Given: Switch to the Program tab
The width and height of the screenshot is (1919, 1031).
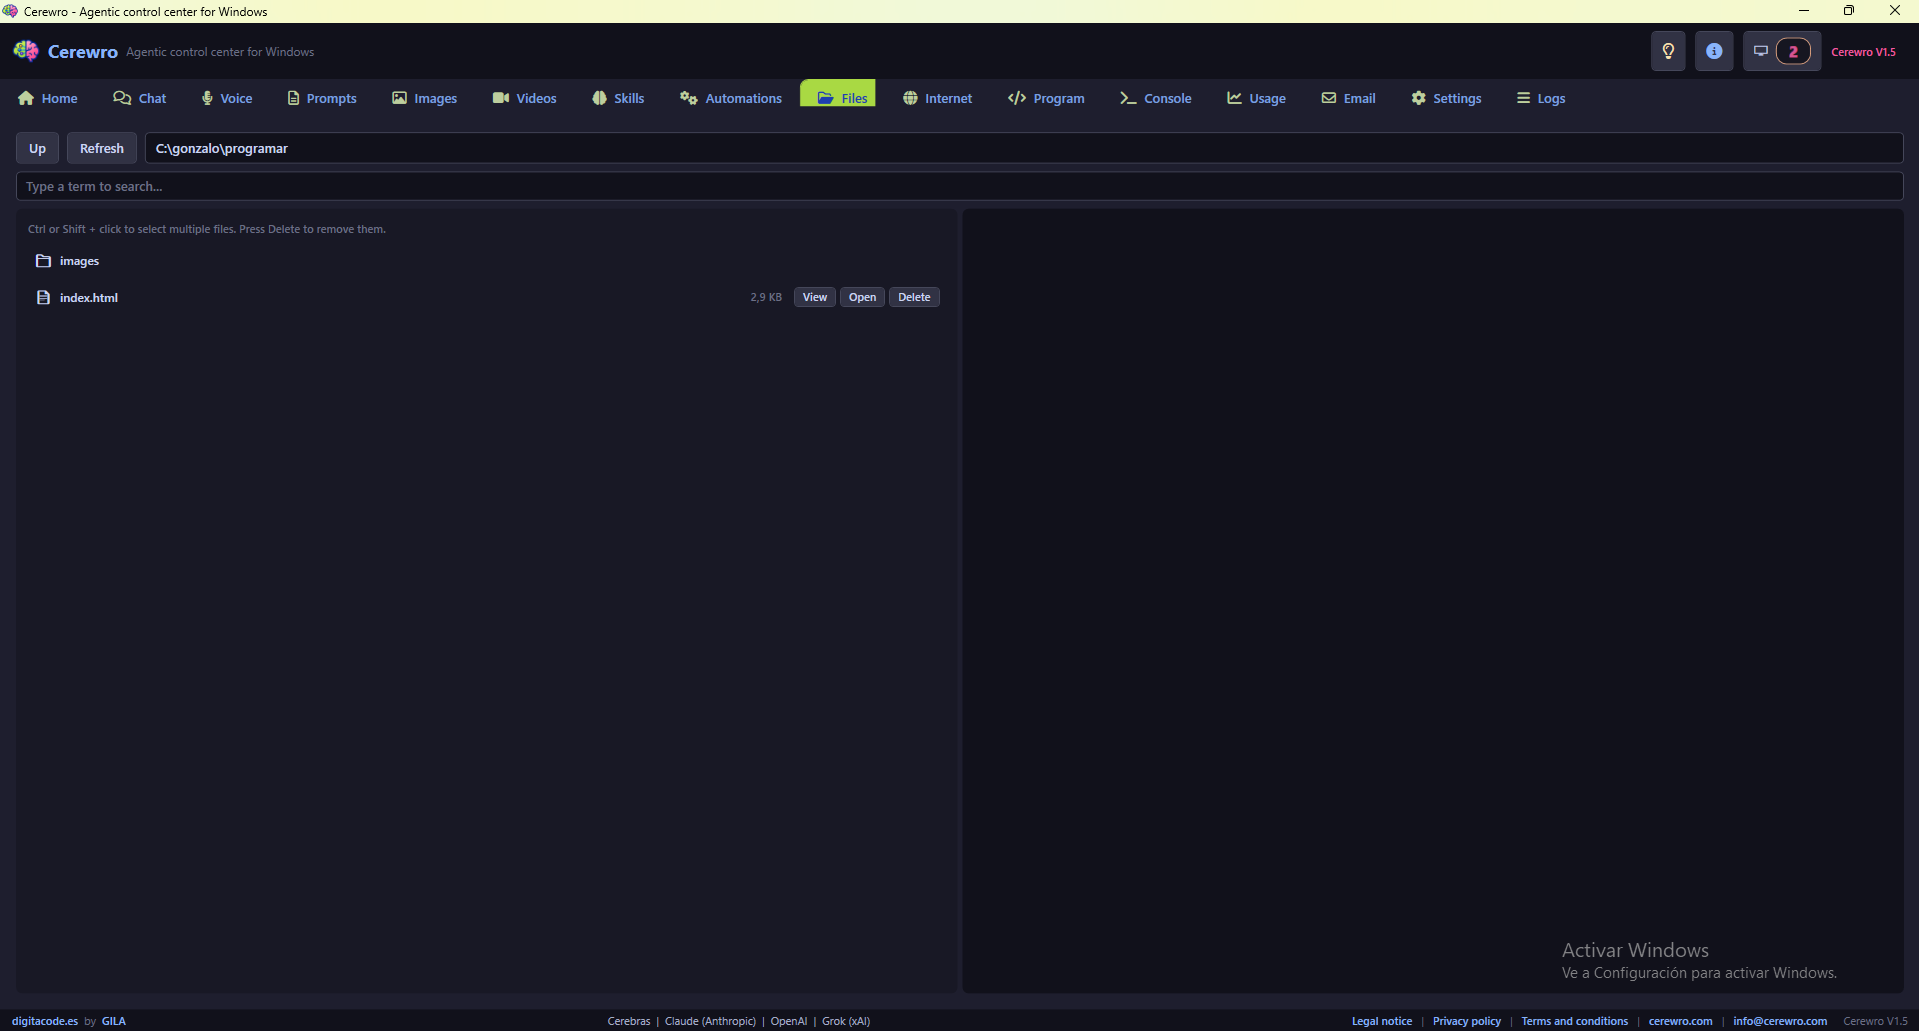Looking at the screenshot, I should tap(1046, 97).
